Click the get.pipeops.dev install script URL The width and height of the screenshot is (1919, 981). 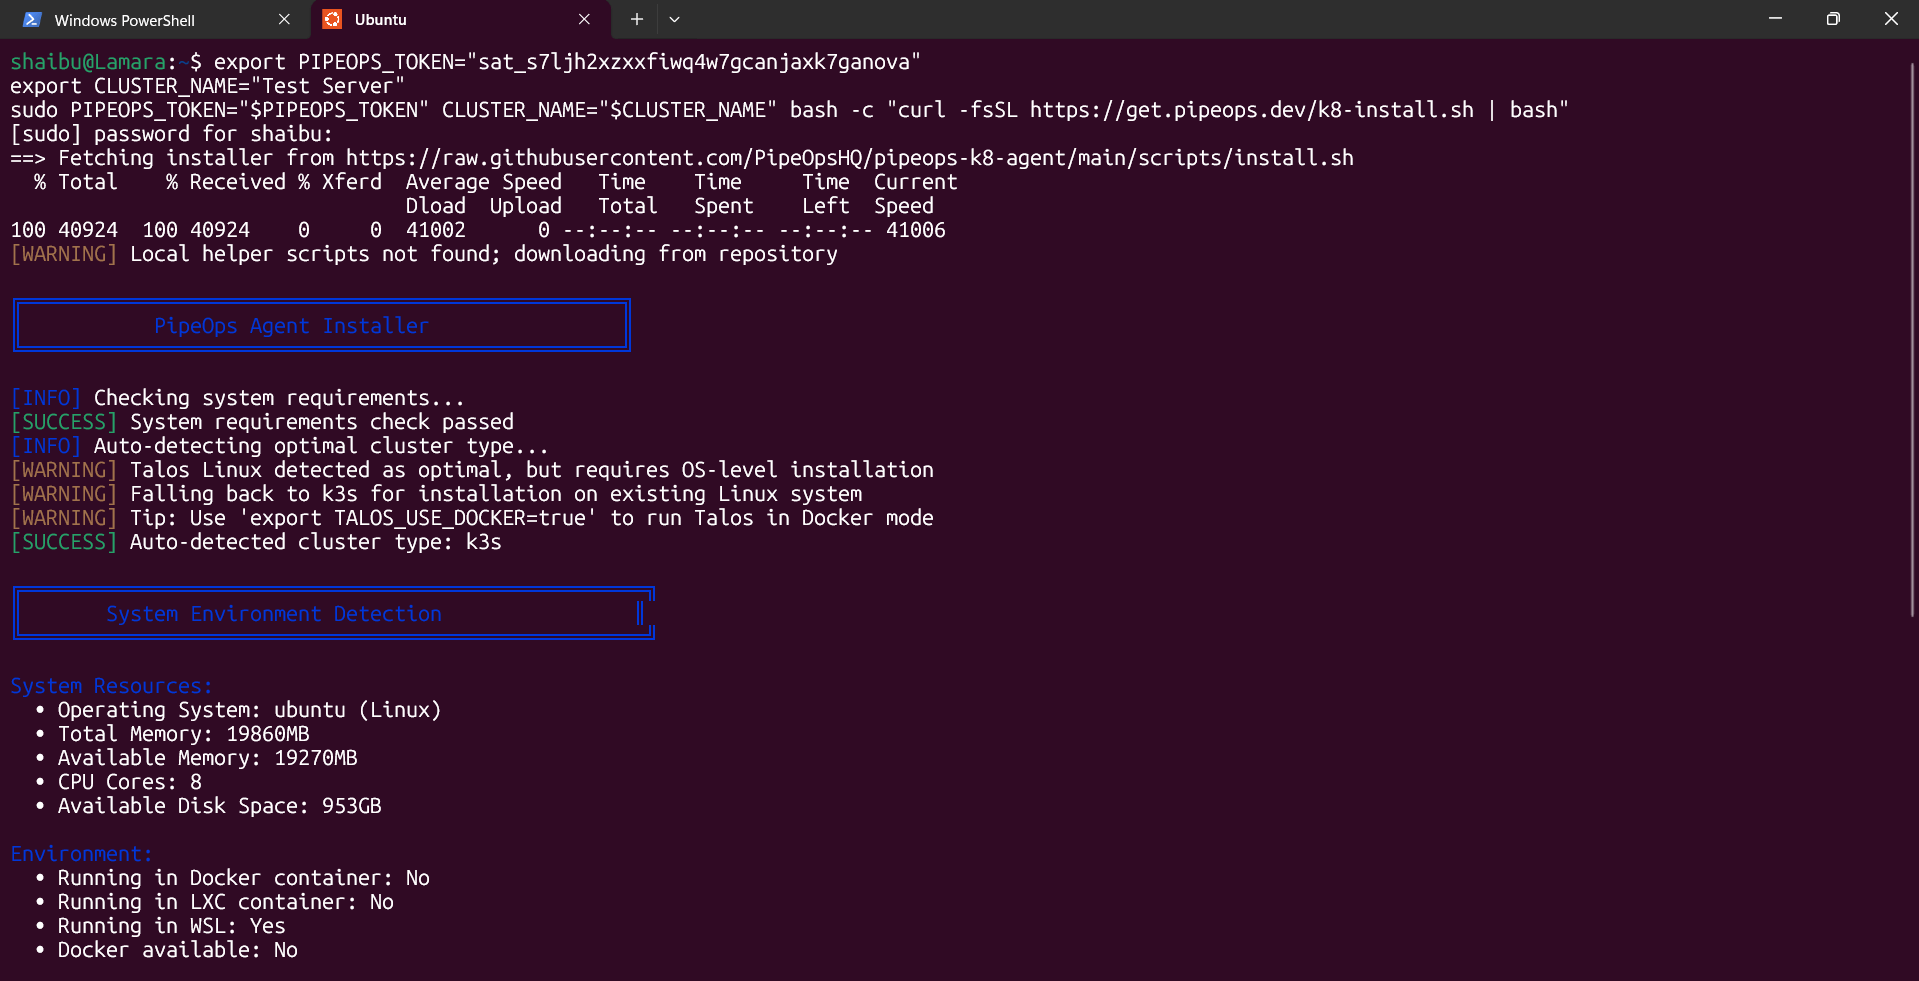[1251, 110]
